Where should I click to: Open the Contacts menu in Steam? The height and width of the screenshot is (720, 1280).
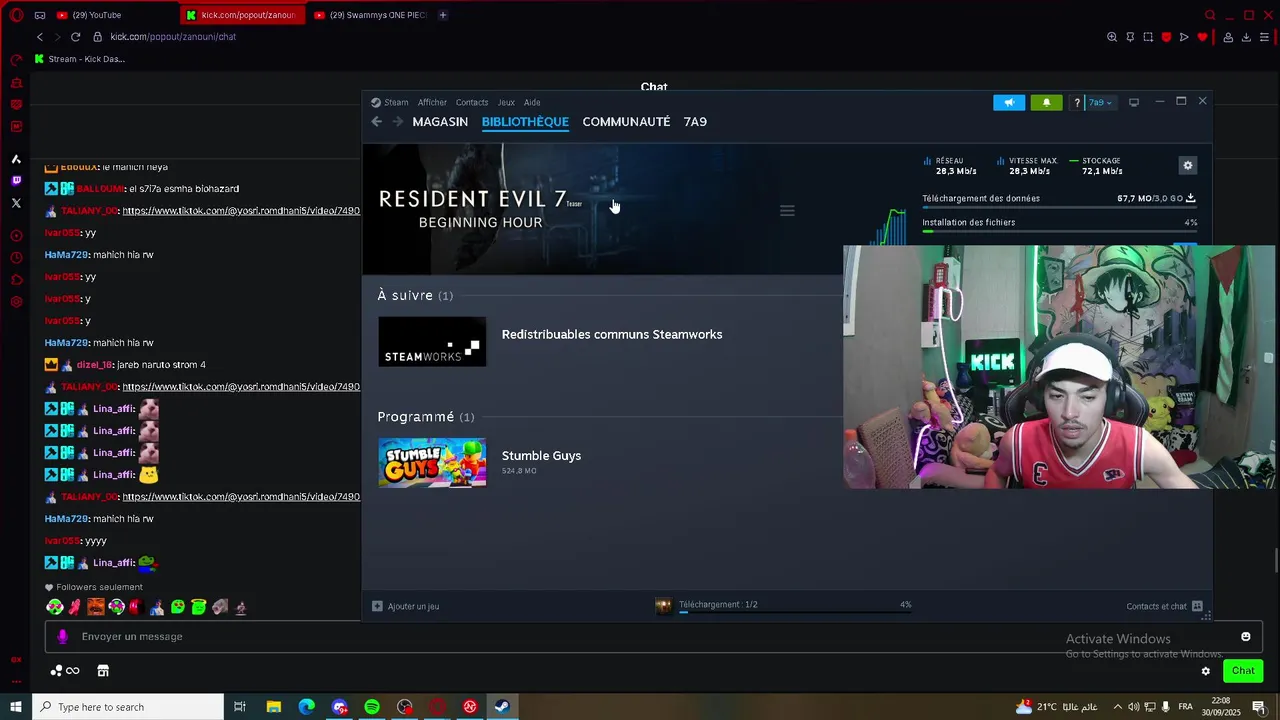click(472, 102)
